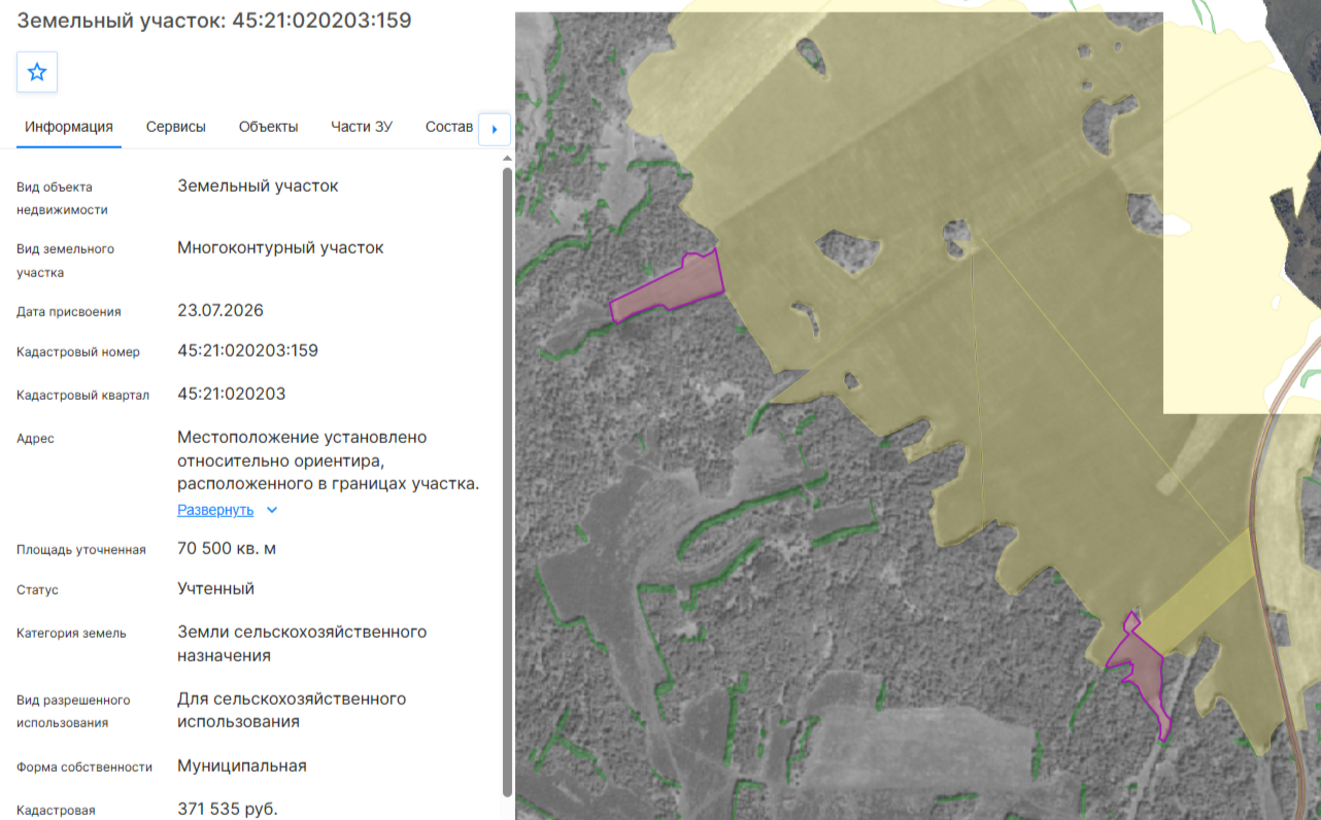Expand the address via the Развернуть link
The width and height of the screenshot is (1321, 820).
[216, 510]
